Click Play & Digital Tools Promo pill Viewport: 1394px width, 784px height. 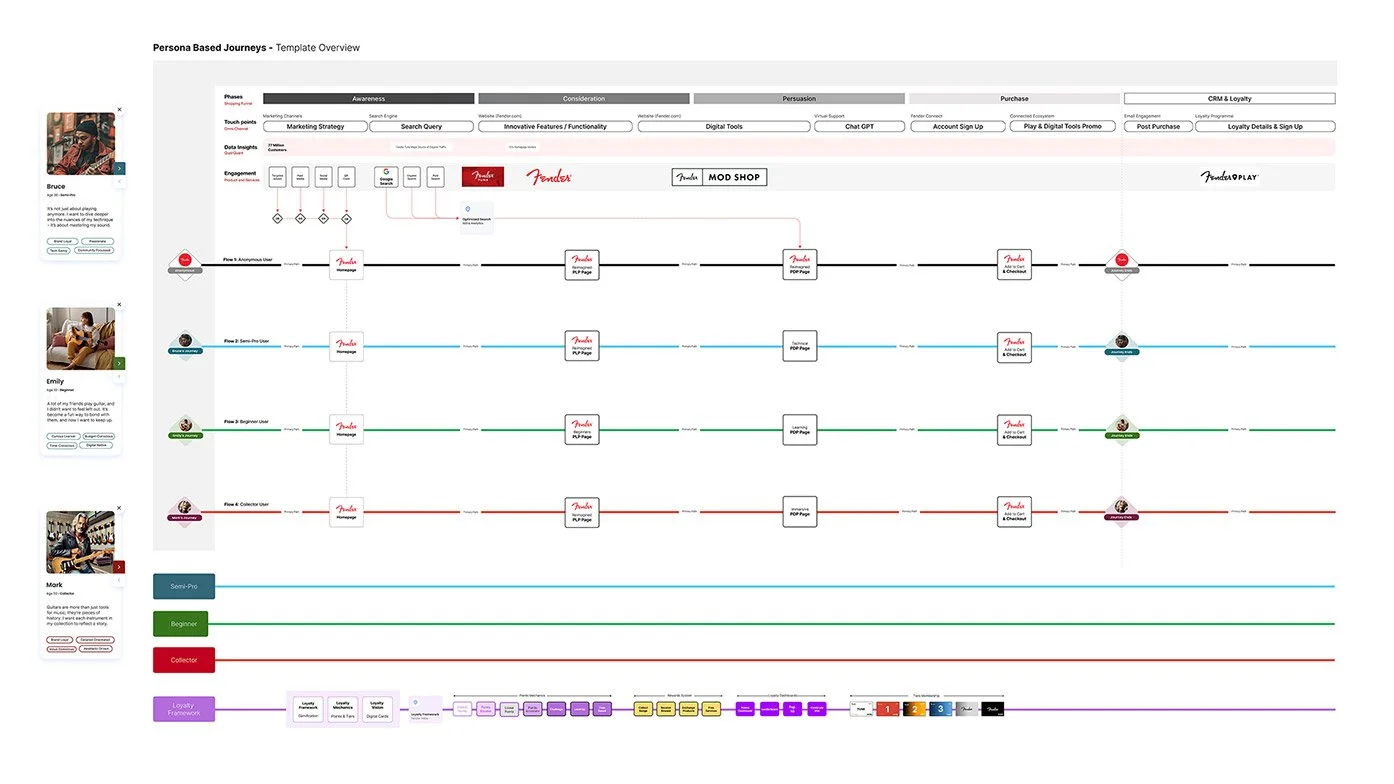point(1063,127)
